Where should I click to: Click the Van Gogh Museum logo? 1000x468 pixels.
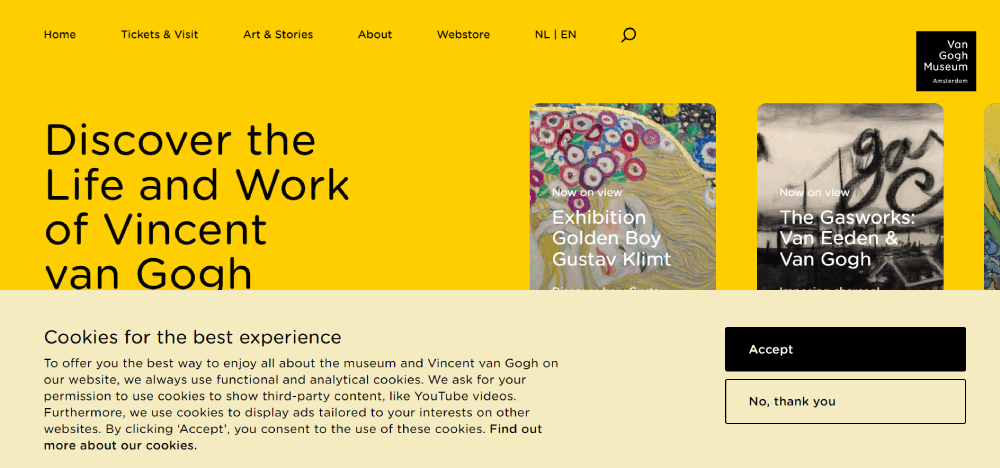(x=945, y=61)
